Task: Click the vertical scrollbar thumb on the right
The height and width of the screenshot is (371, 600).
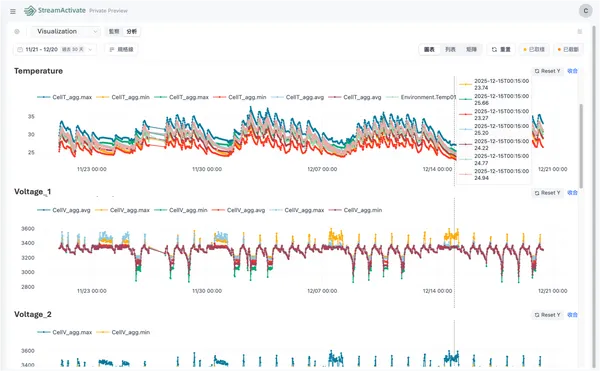Action: [x=582, y=145]
